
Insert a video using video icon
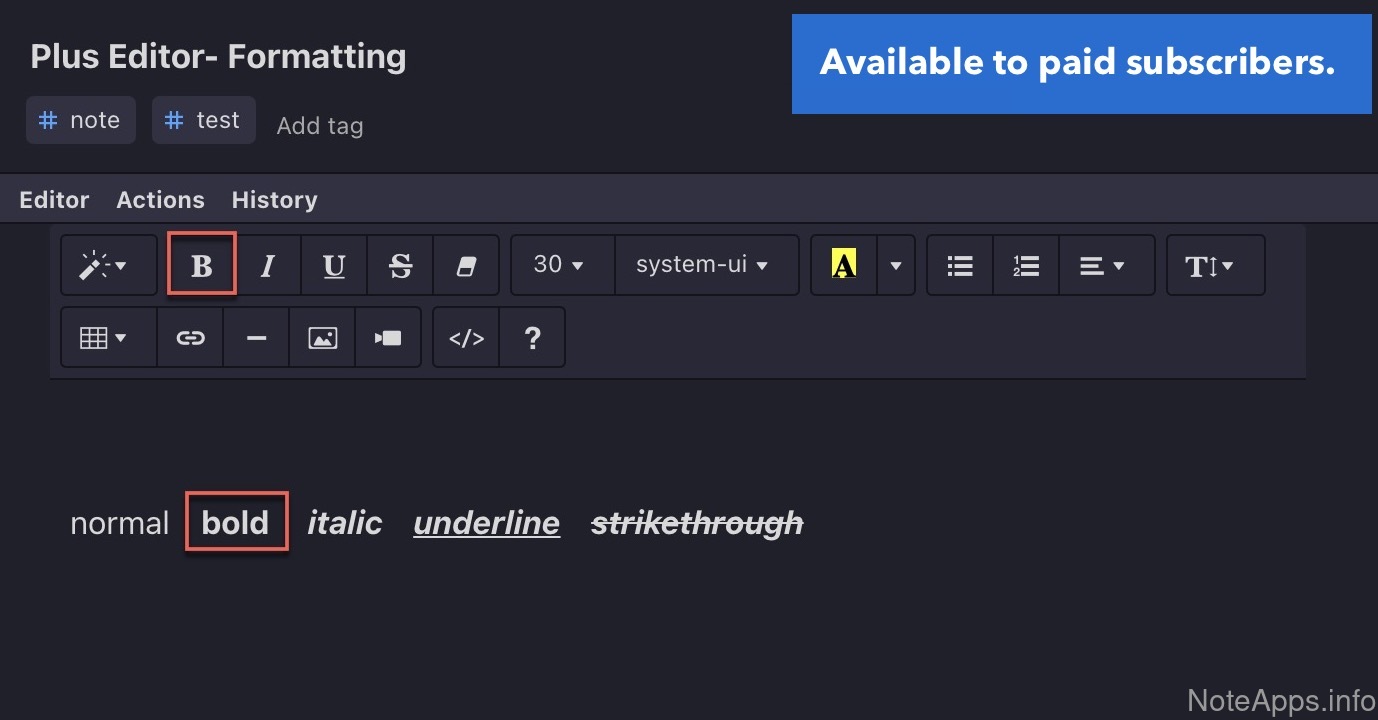[388, 338]
